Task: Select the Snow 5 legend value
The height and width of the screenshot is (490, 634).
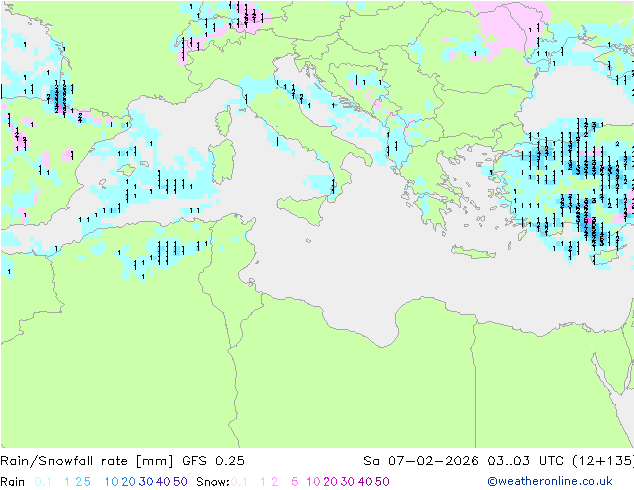Action: tap(294, 482)
